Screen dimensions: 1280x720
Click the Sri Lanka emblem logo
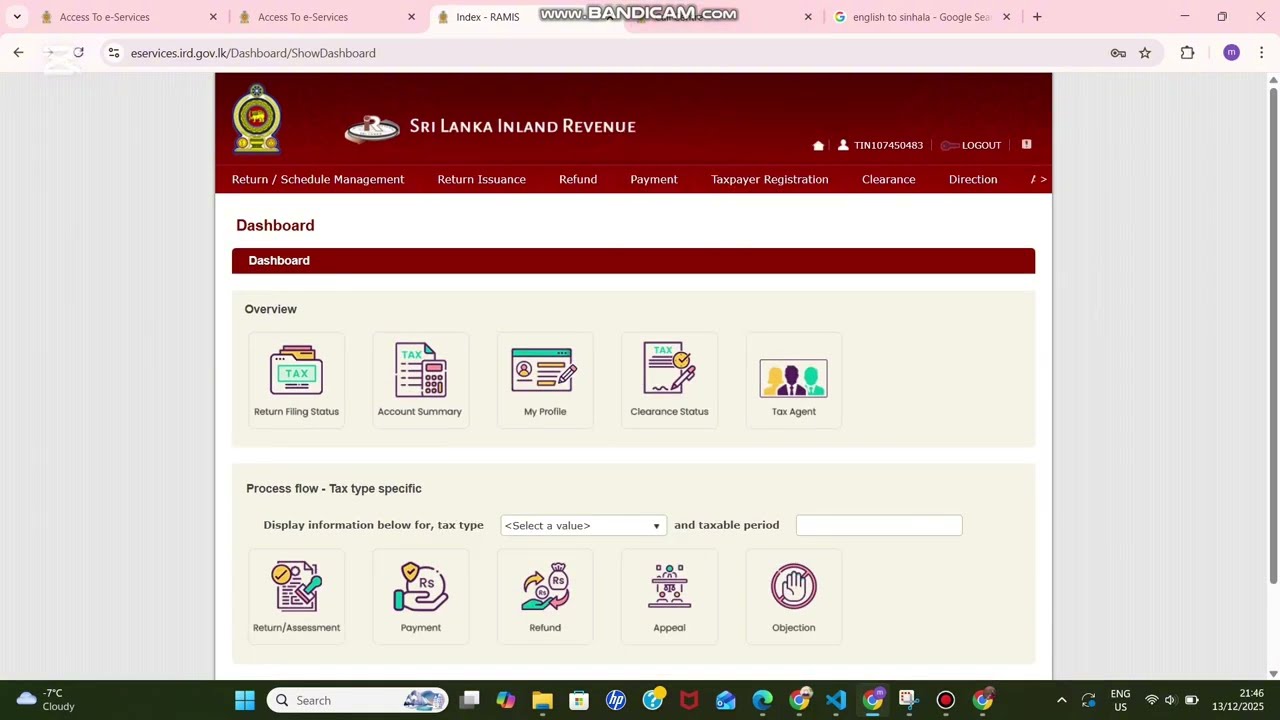(x=257, y=119)
